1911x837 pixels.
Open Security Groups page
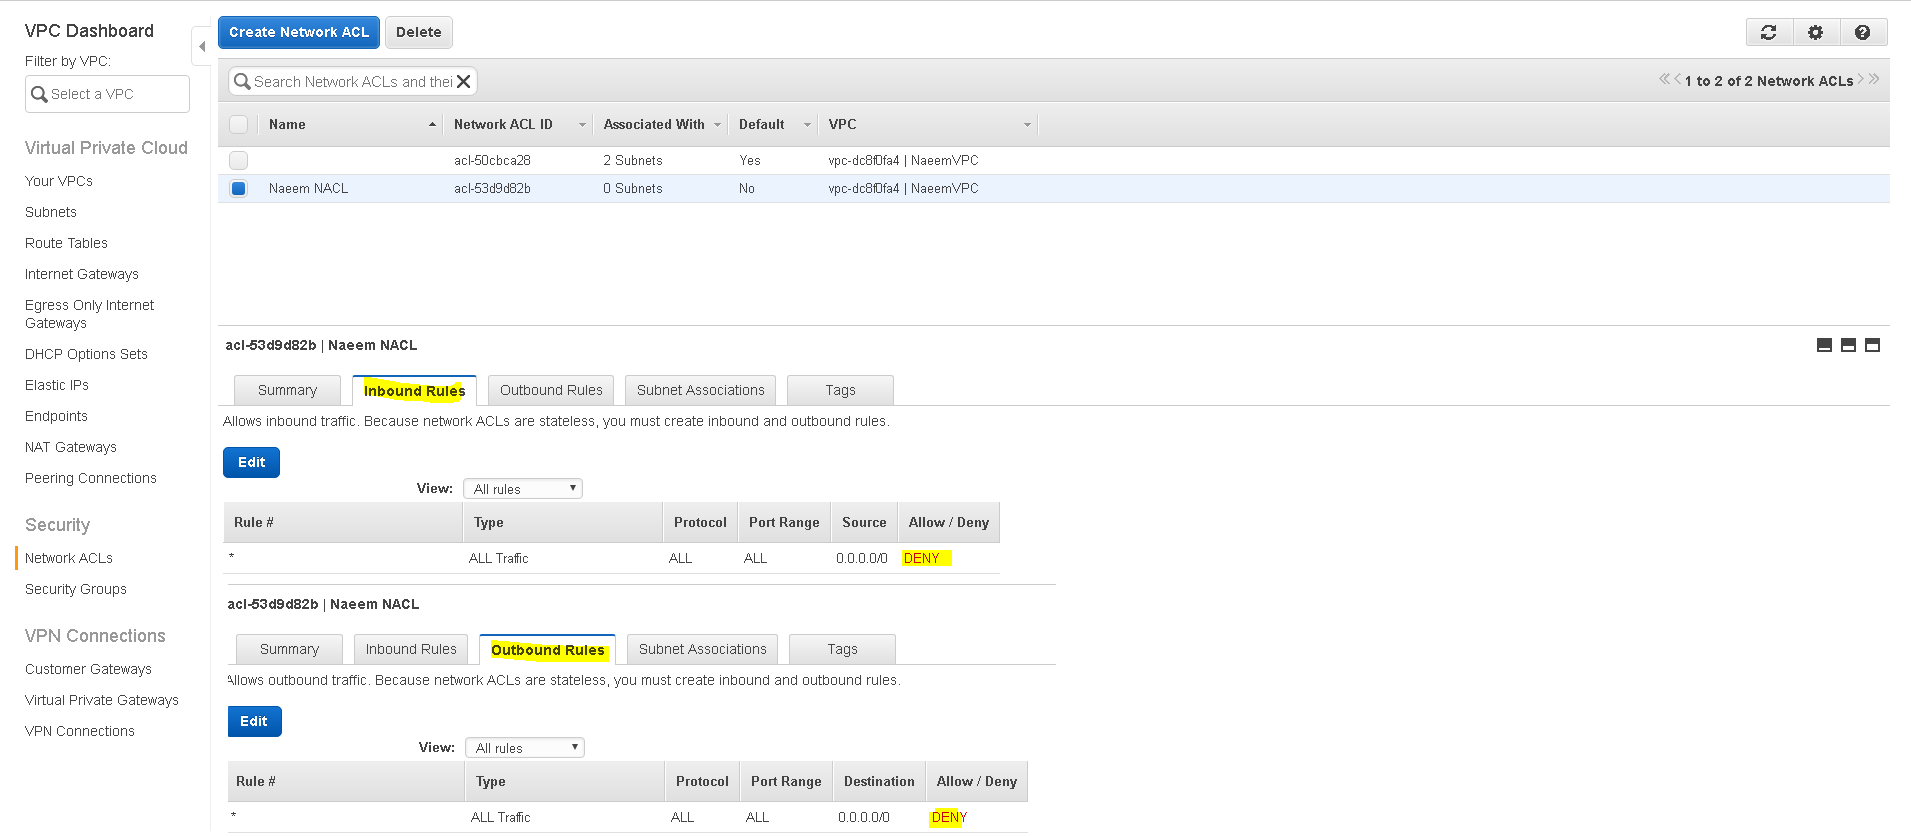pyautogui.click(x=76, y=589)
